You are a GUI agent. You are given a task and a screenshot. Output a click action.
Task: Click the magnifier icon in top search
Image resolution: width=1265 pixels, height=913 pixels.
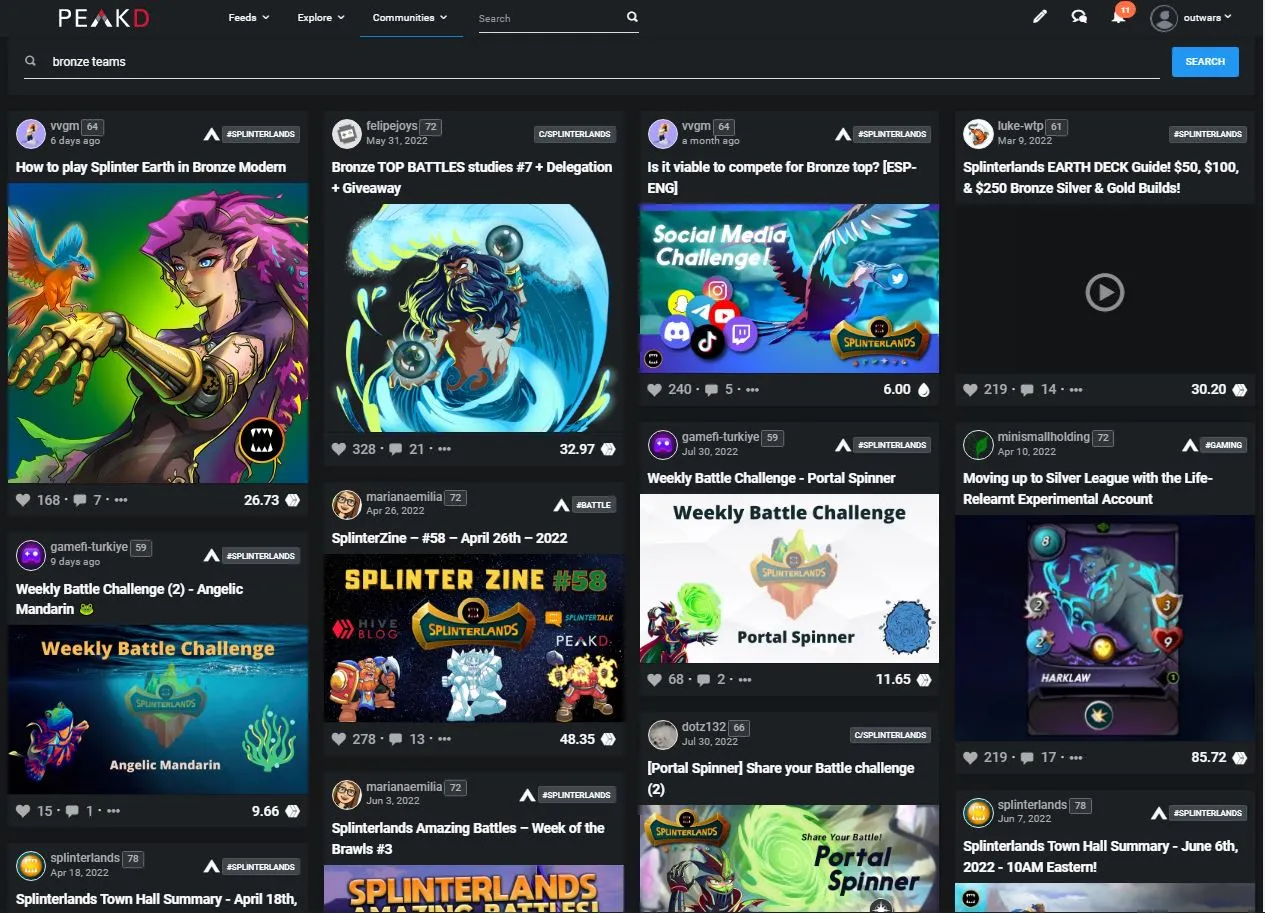click(632, 17)
